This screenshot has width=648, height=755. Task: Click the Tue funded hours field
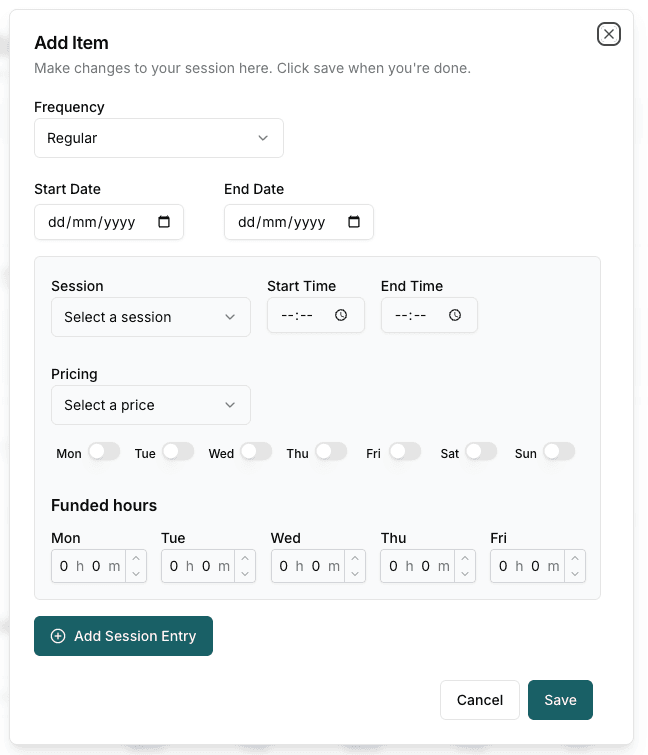196,567
